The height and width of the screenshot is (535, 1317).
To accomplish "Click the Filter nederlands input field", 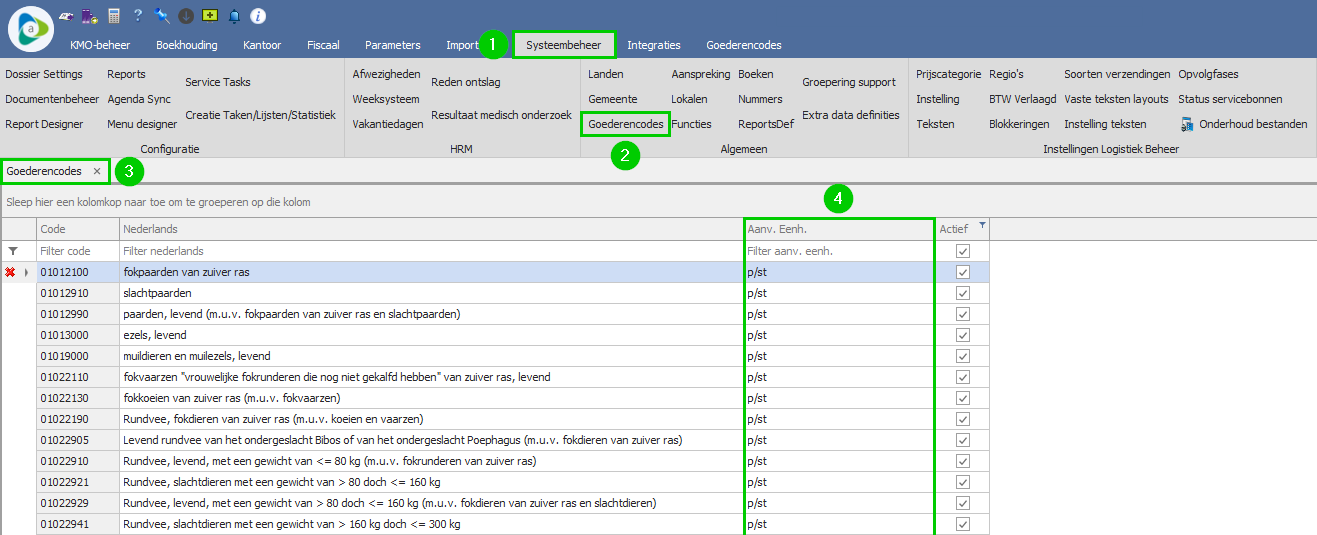I will [x=430, y=251].
